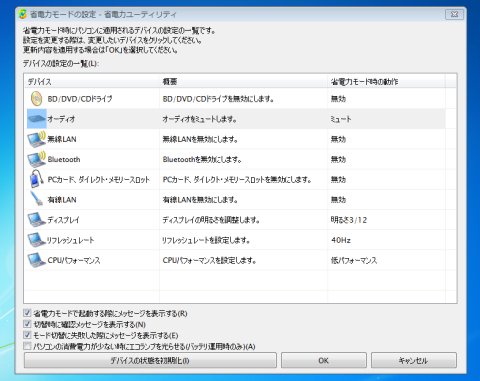Click the 概要 column header
The height and width of the screenshot is (381, 480).
click(170, 82)
